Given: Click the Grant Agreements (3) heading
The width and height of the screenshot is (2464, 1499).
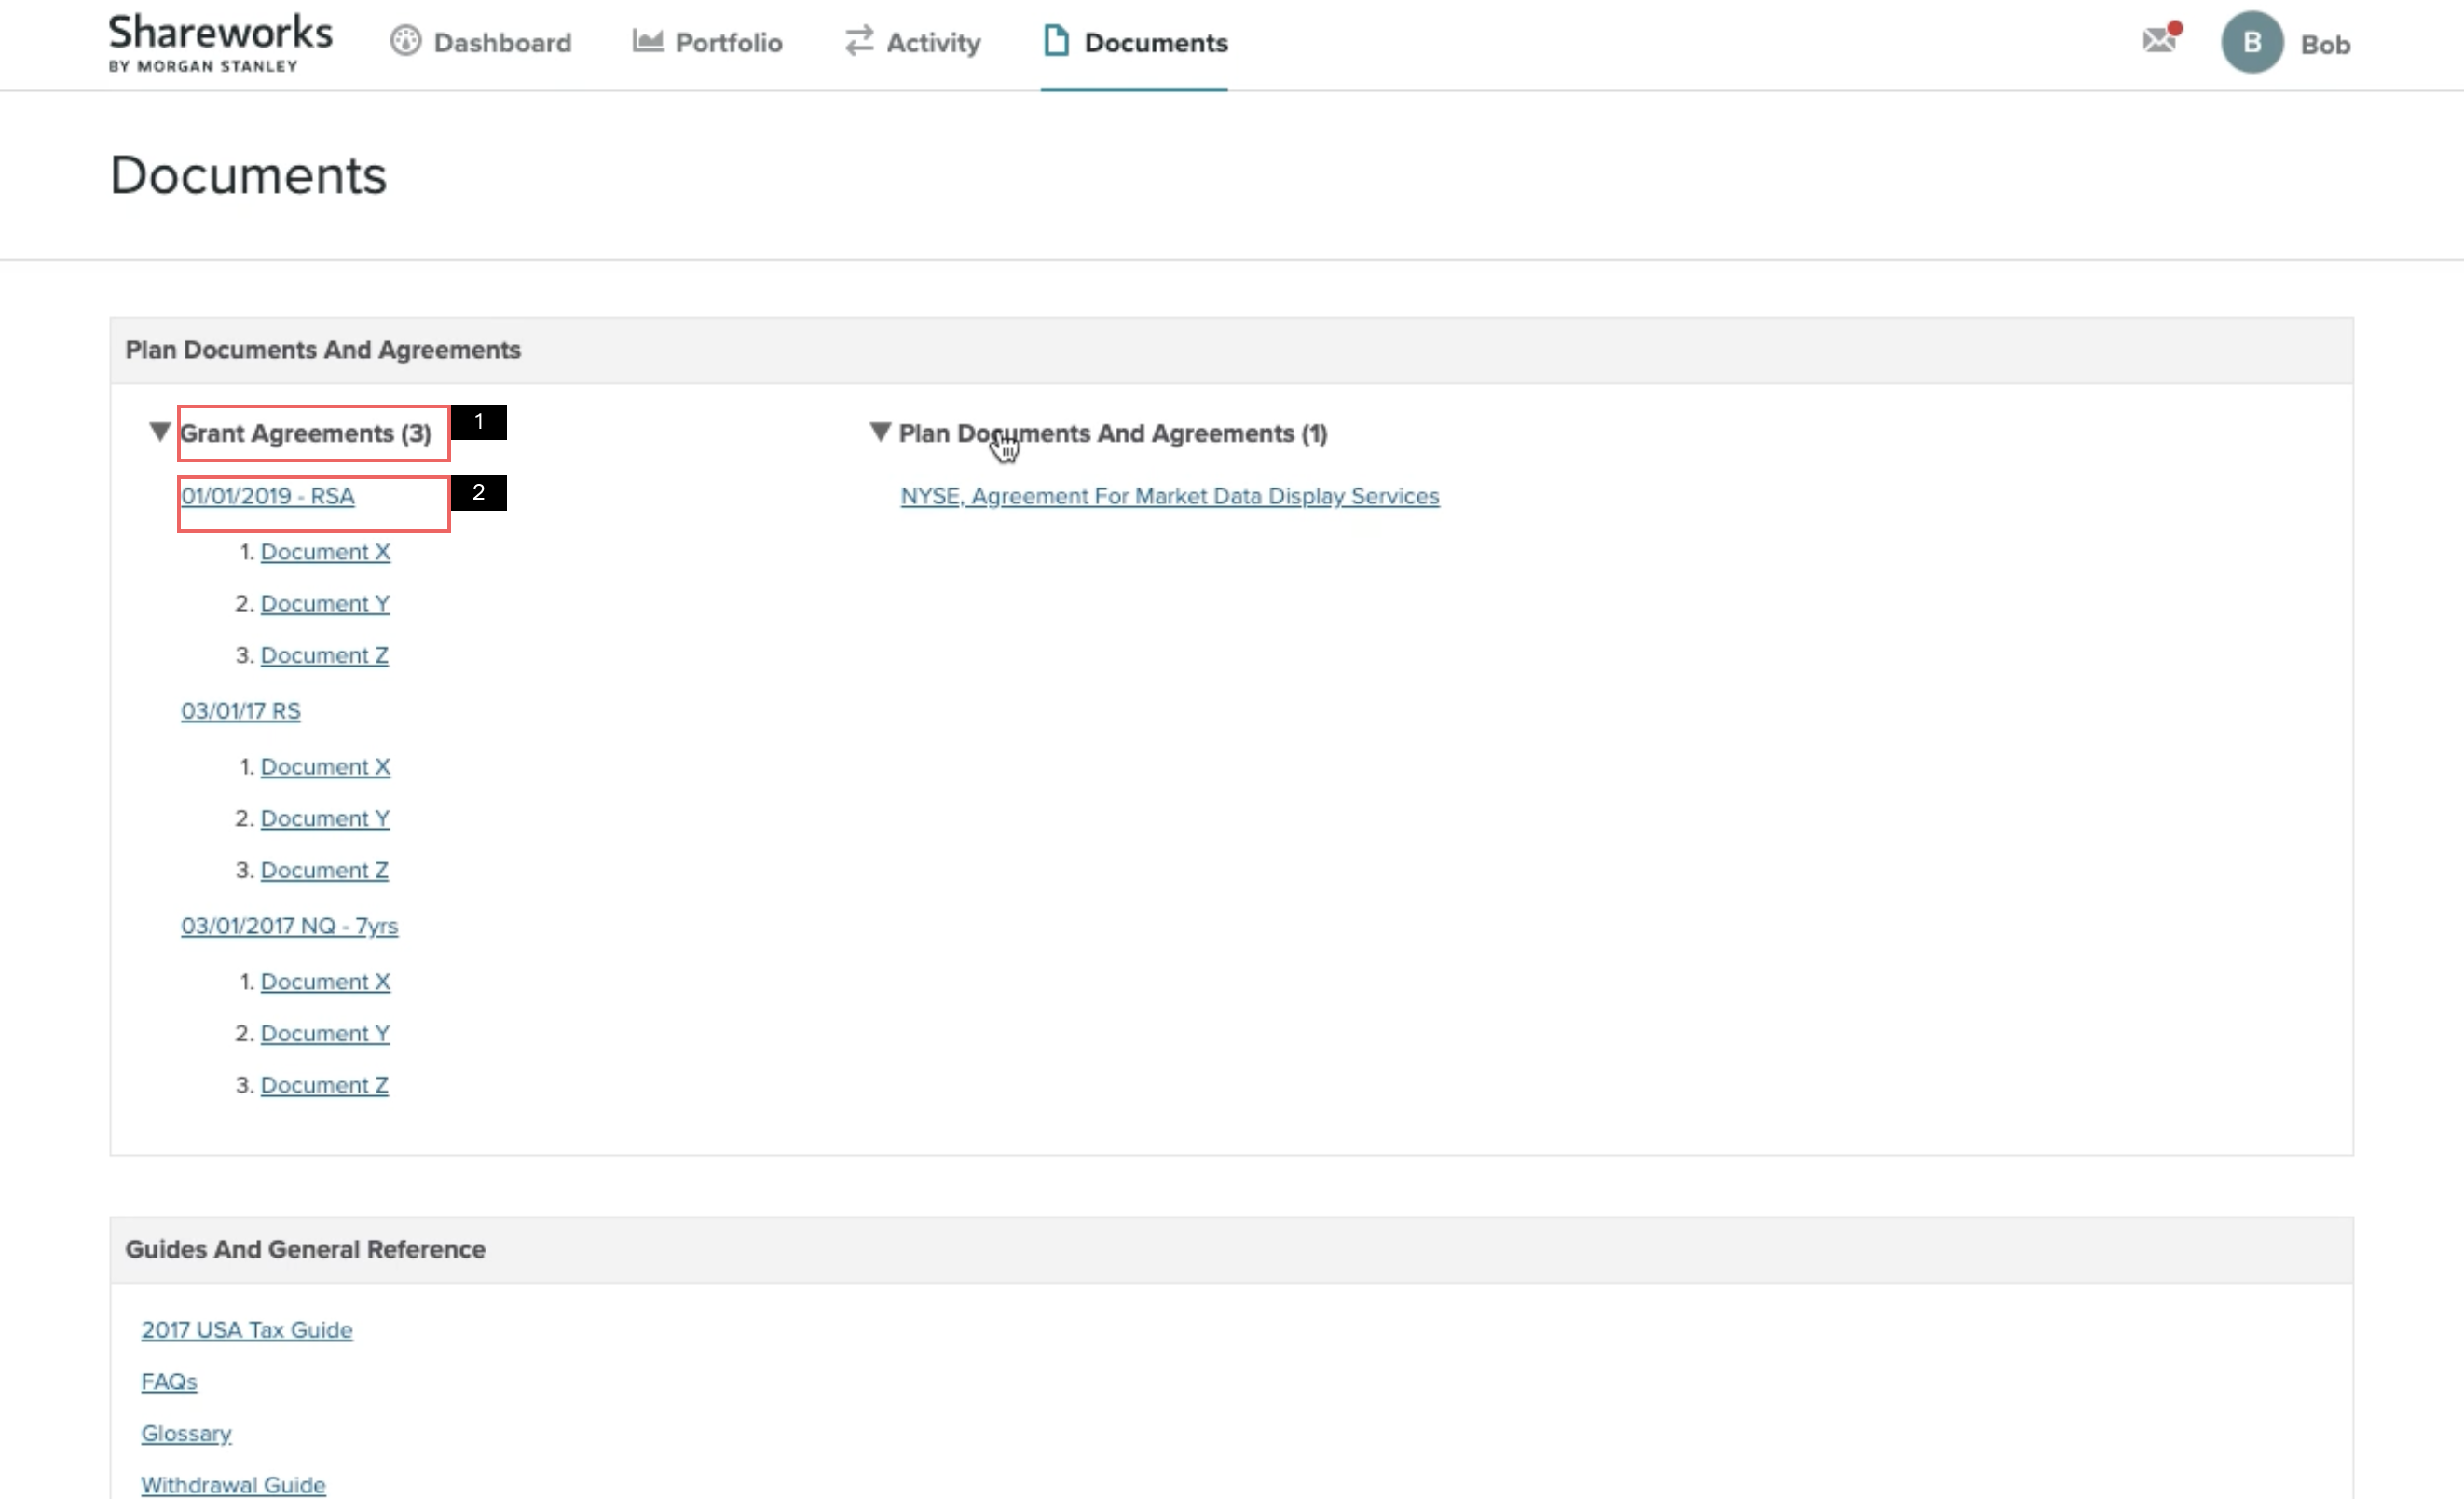Looking at the screenshot, I should (305, 433).
